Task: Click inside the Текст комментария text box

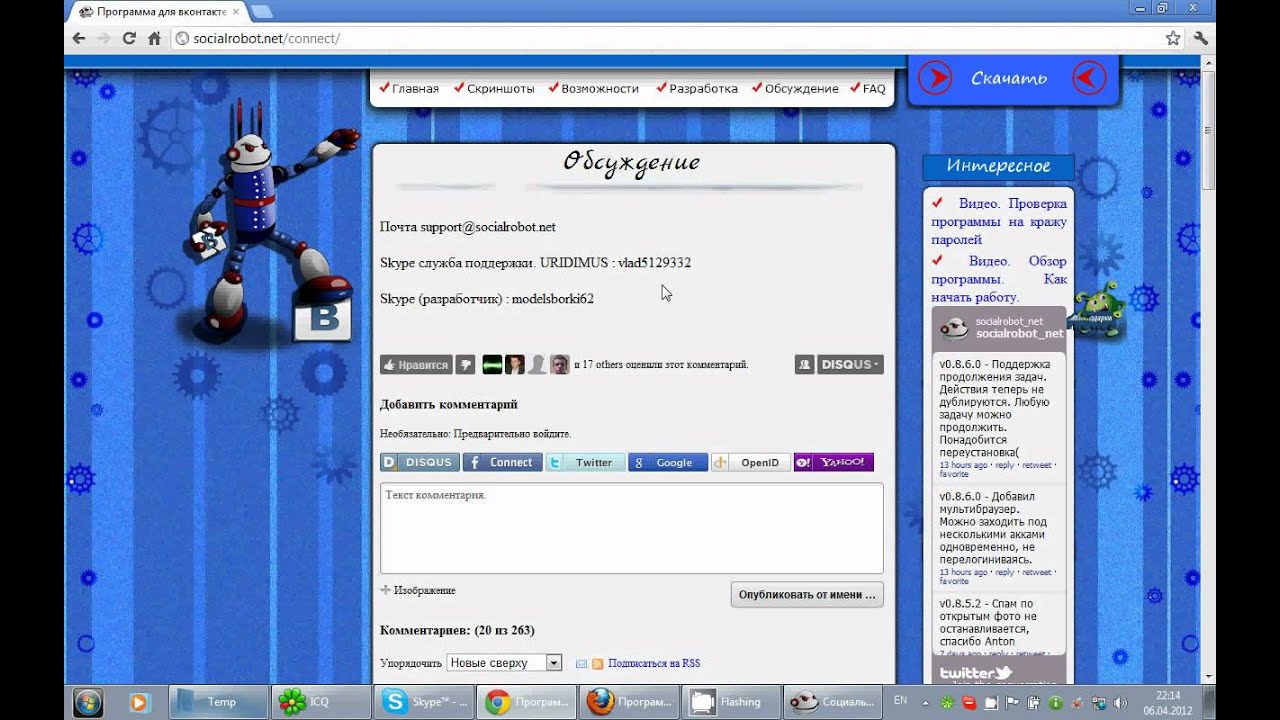Action: point(632,528)
